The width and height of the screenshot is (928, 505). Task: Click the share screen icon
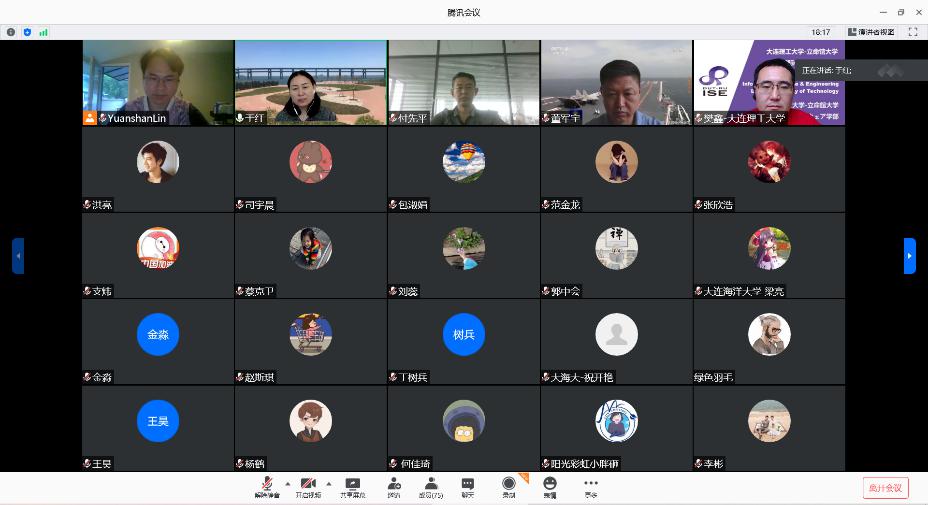(352, 485)
